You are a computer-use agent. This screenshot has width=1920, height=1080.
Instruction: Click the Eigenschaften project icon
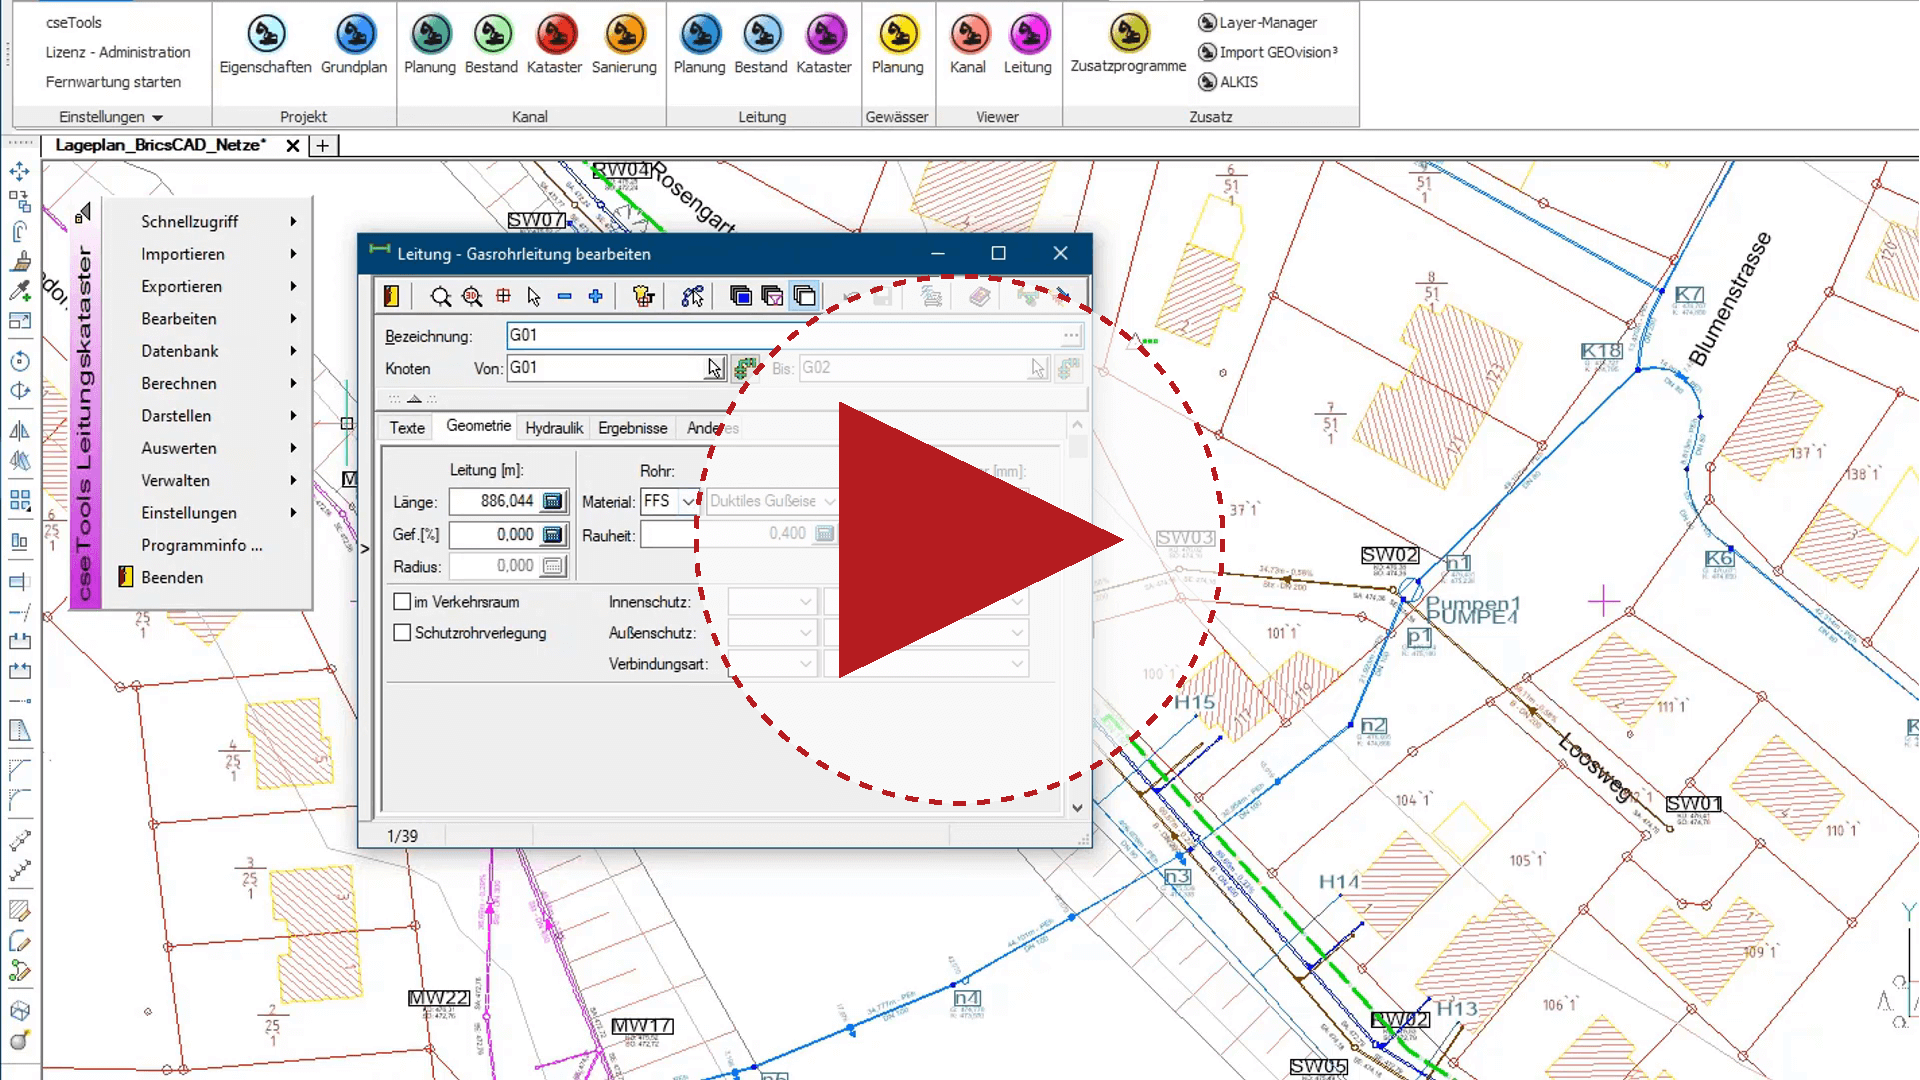pyautogui.click(x=266, y=35)
